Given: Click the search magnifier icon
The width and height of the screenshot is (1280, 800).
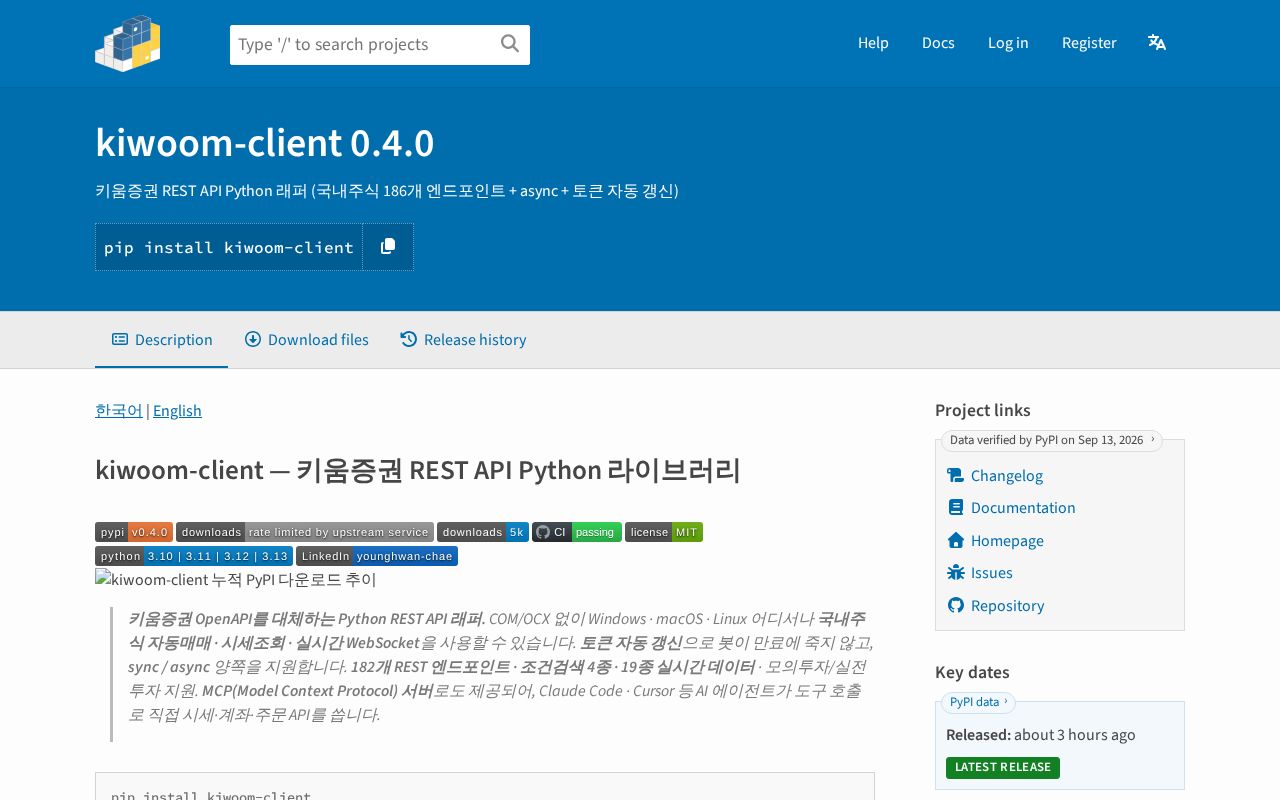Looking at the screenshot, I should pos(510,44).
